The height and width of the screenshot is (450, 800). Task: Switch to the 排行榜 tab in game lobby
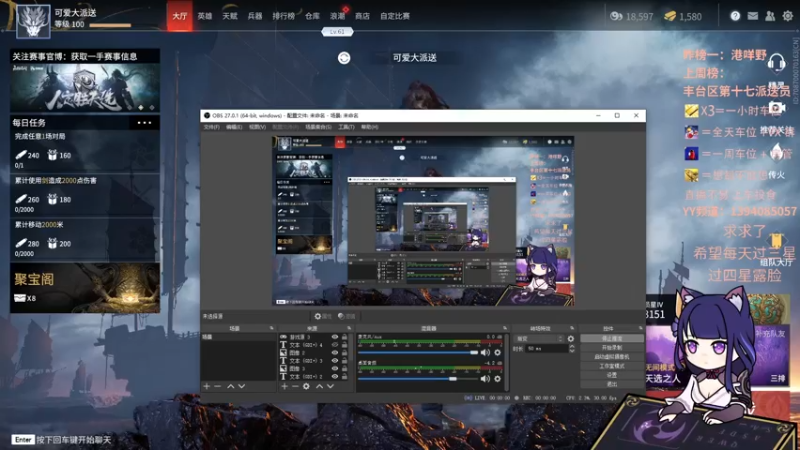[x=284, y=16]
